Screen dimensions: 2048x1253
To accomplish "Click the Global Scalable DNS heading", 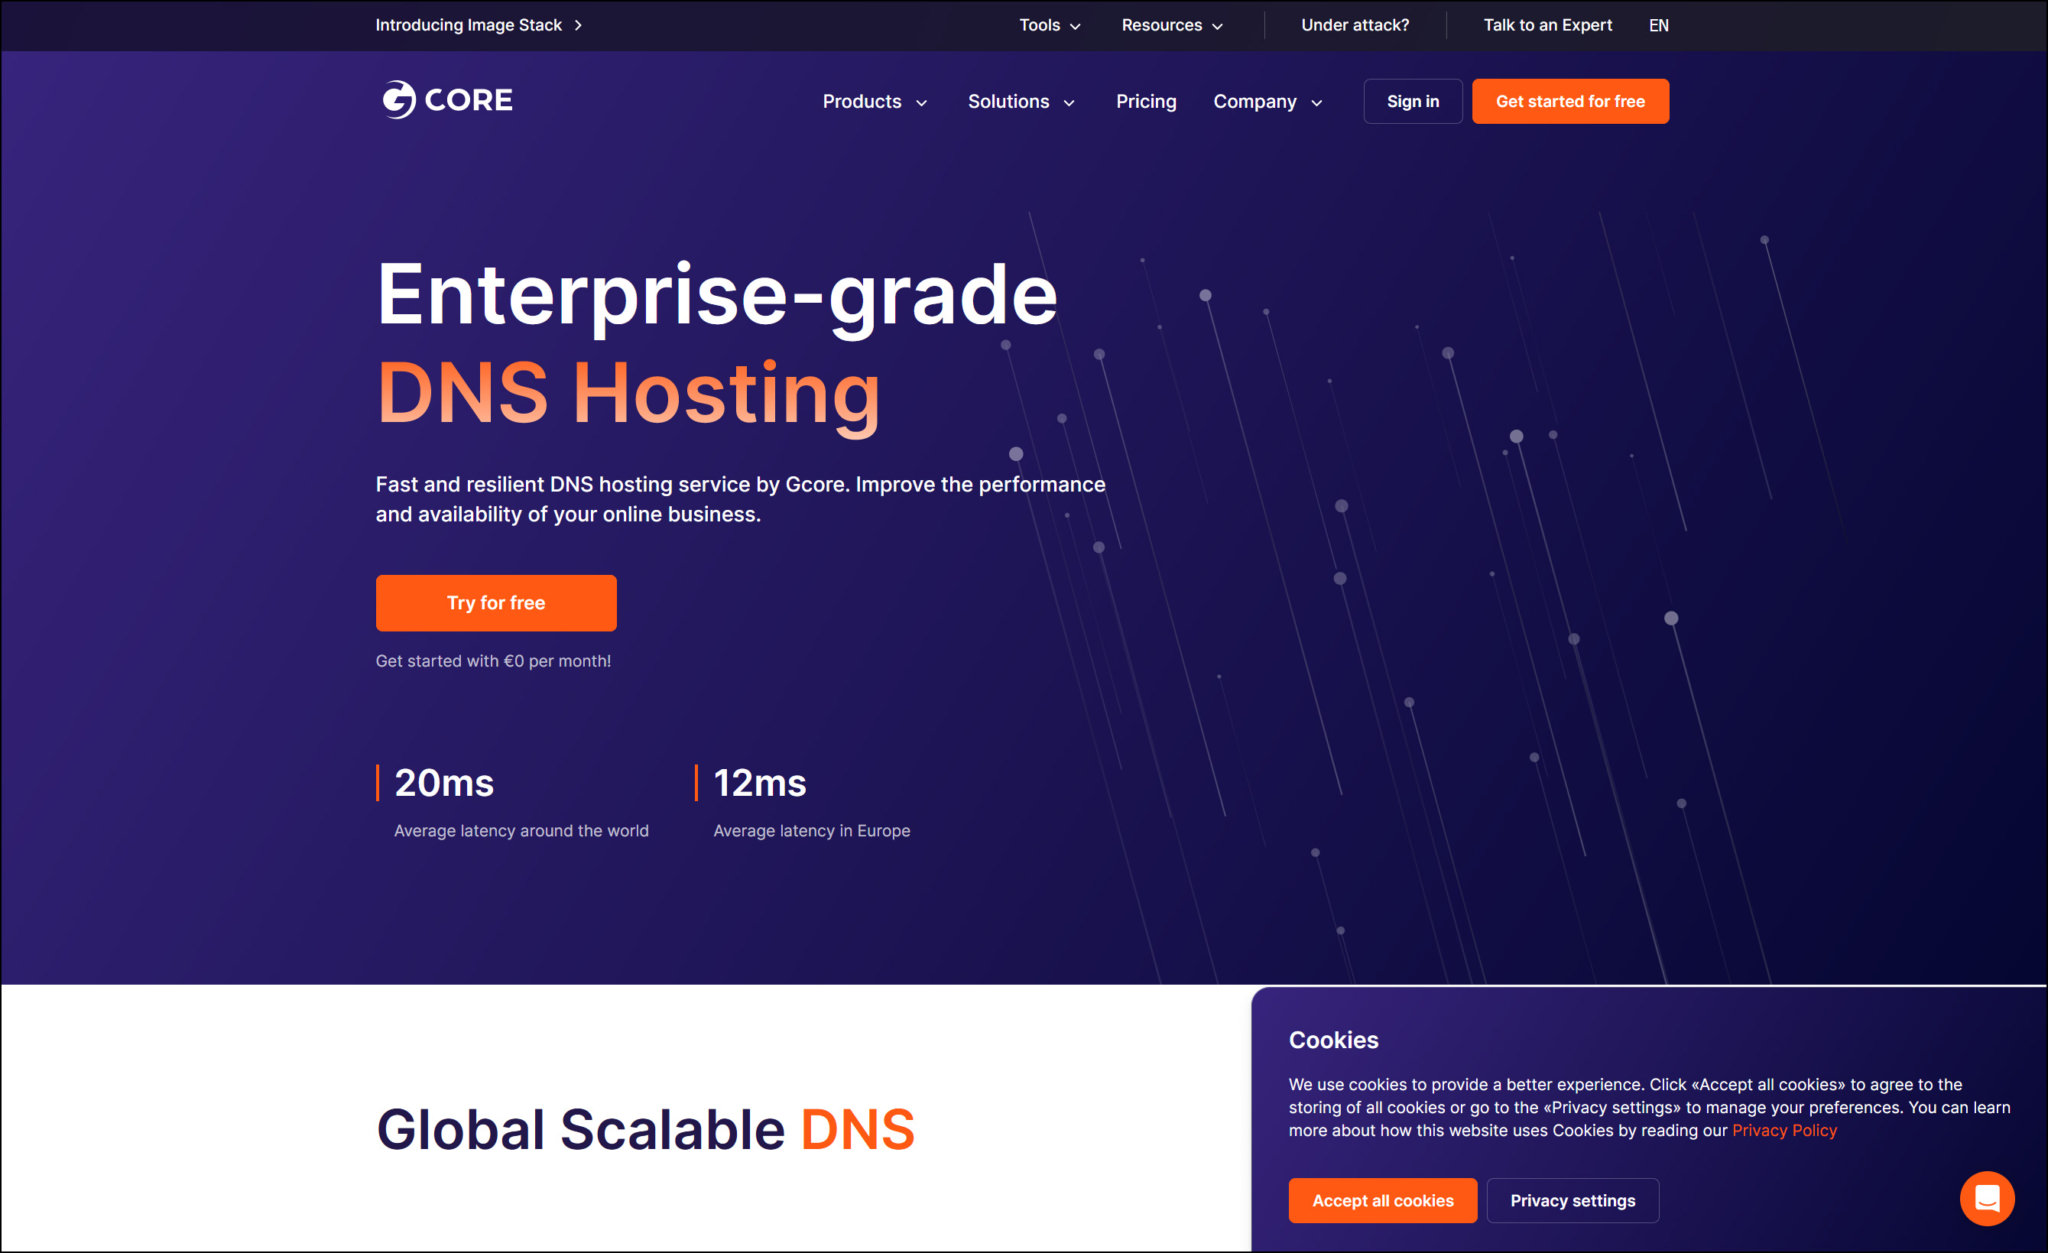I will click(645, 1130).
